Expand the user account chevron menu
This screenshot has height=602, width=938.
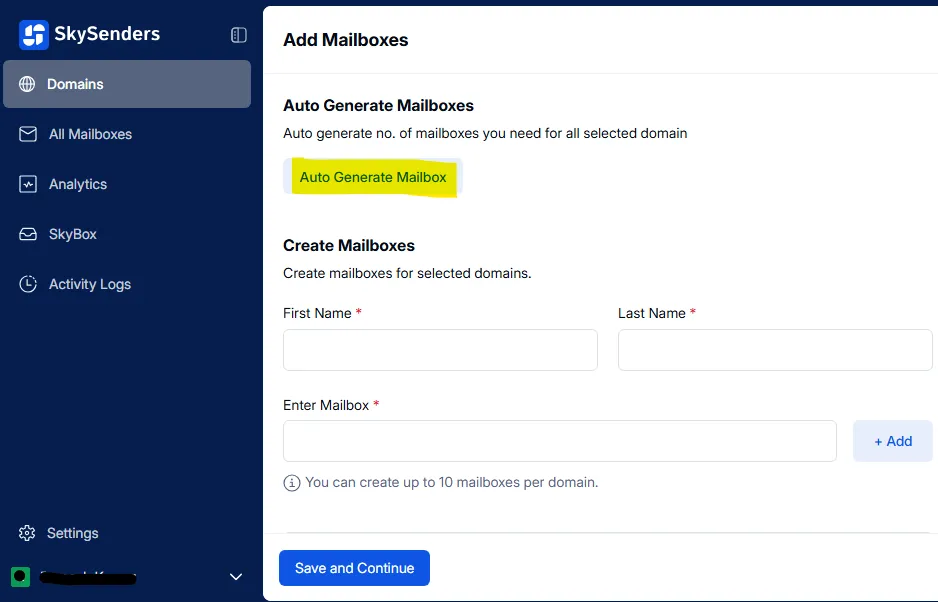coord(236,576)
